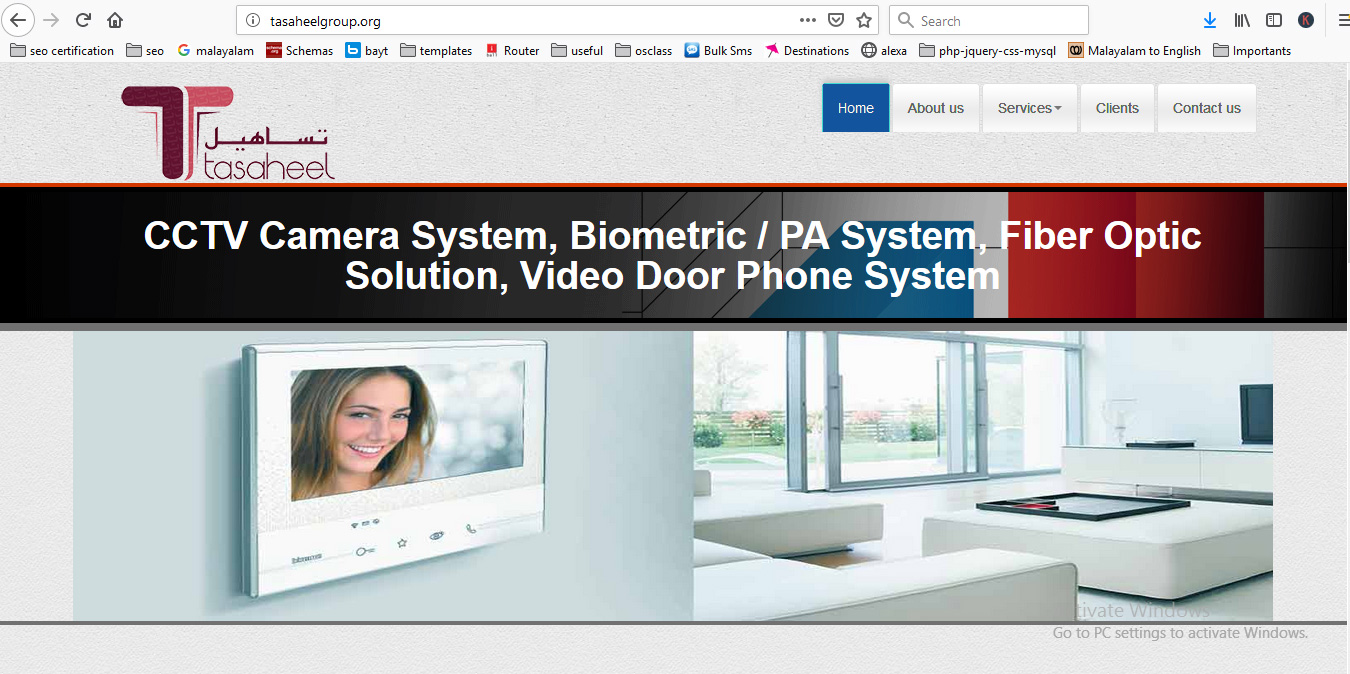The width and height of the screenshot is (1350, 674).
Task: Bookmark this page using the star
Action: [x=862, y=19]
